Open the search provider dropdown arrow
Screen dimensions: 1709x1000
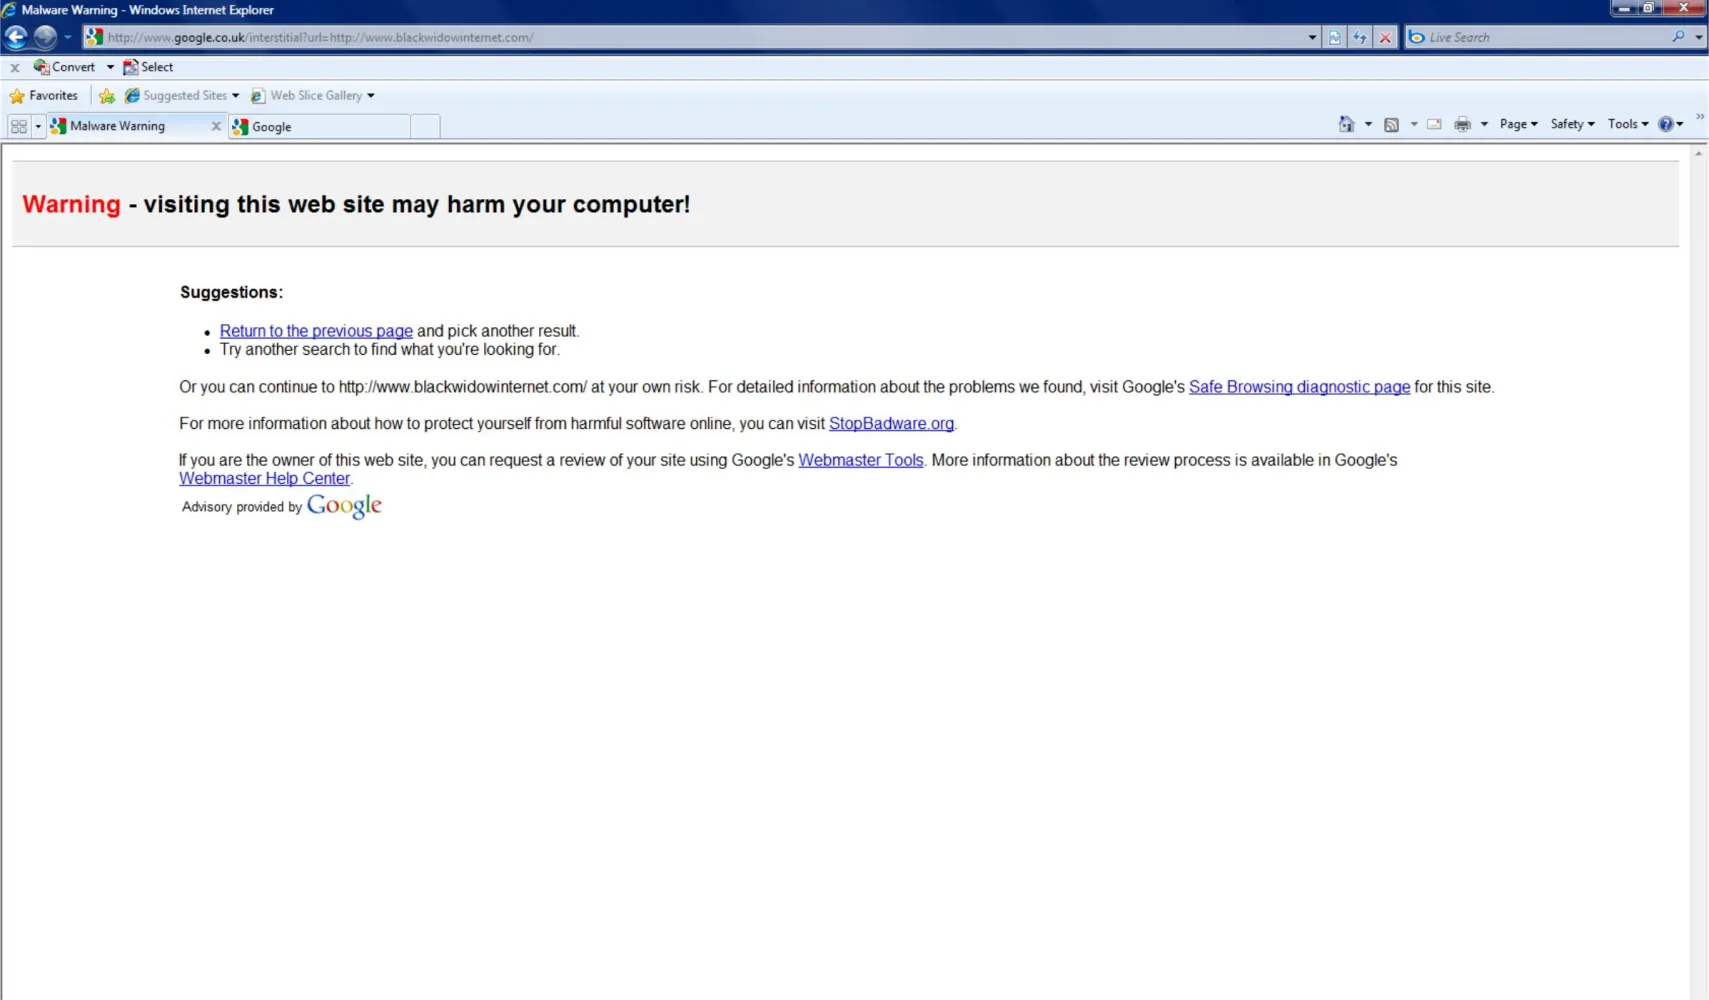pos(1699,37)
